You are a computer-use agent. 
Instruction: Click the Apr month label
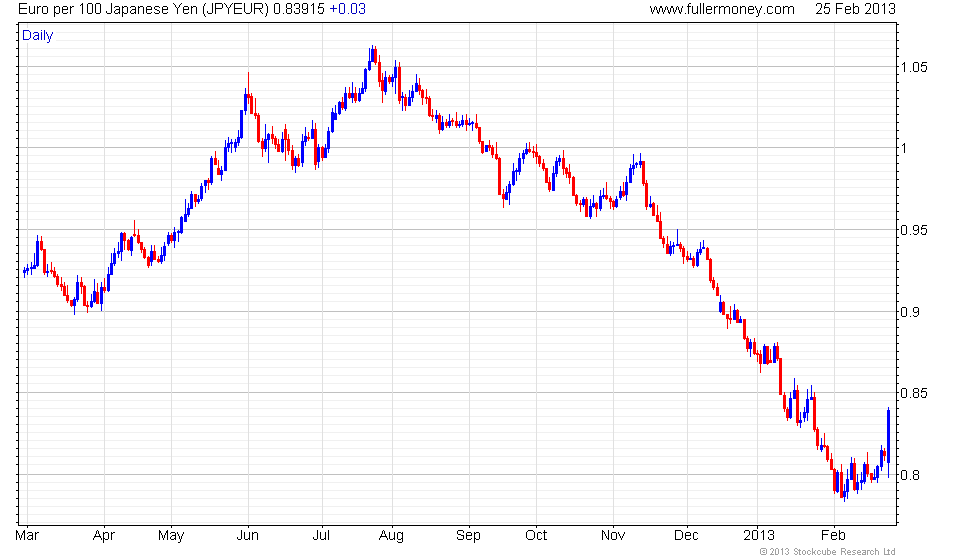(x=104, y=536)
